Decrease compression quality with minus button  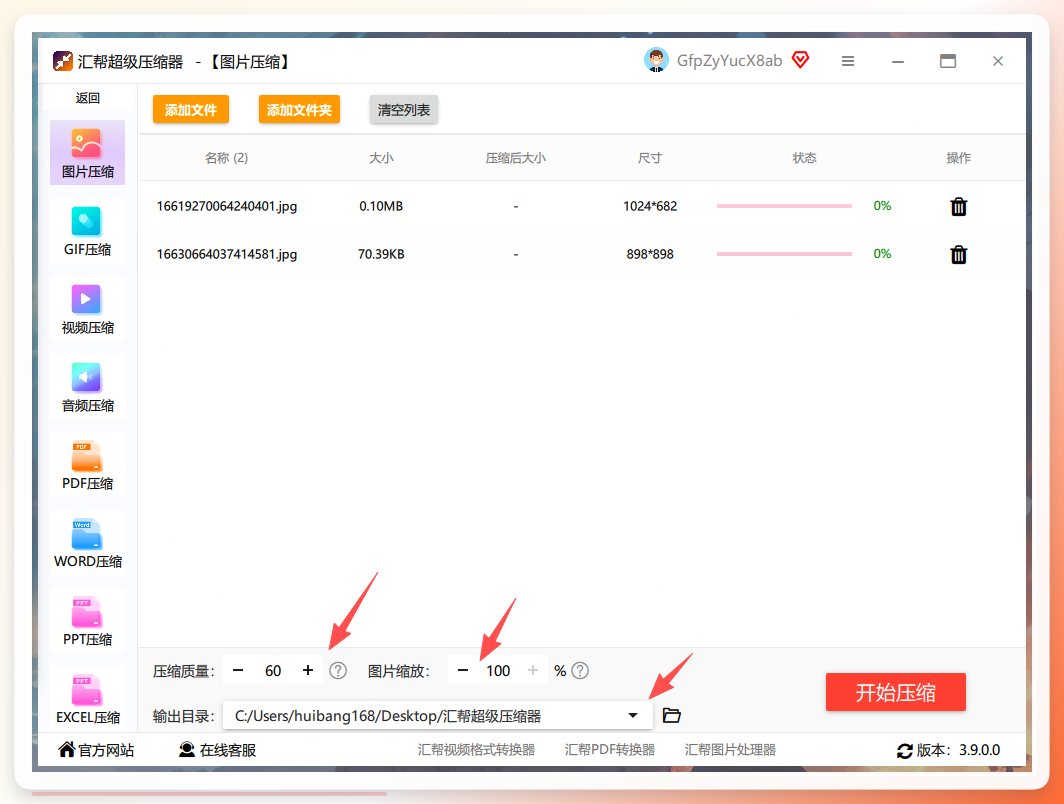pyautogui.click(x=238, y=670)
